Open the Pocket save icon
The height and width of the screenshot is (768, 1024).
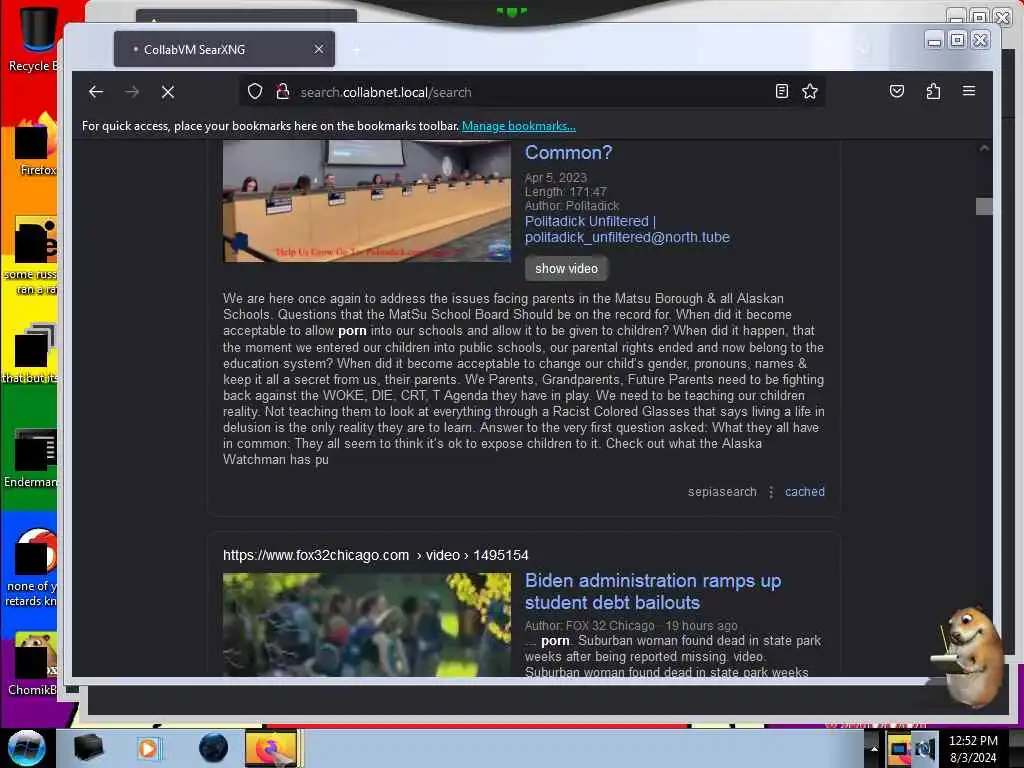(x=897, y=91)
